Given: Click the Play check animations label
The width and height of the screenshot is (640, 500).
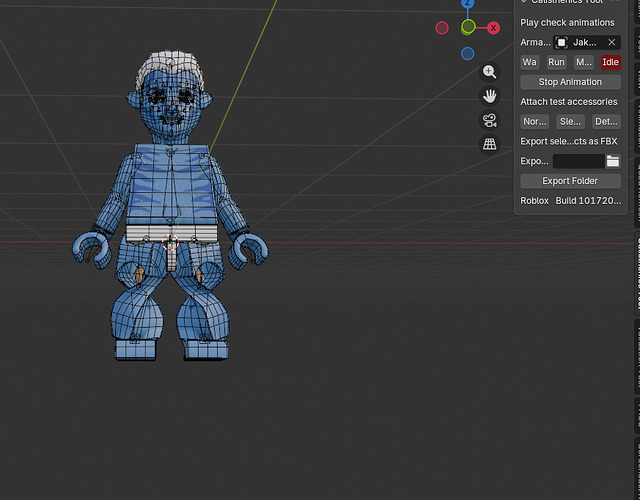Looking at the screenshot, I should click(x=567, y=22).
